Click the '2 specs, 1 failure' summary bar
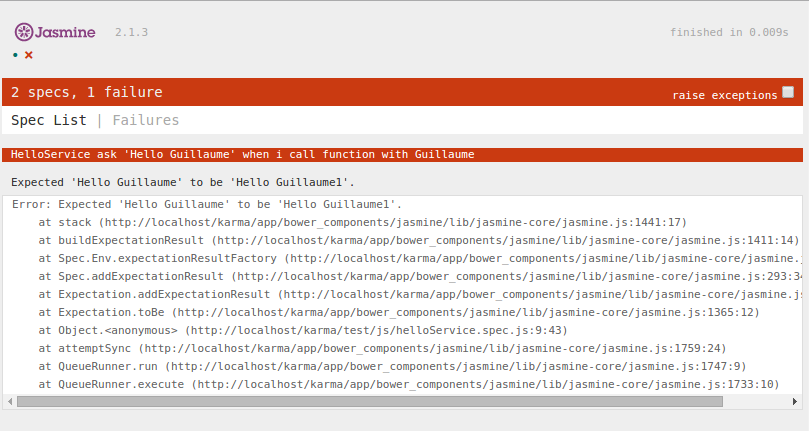 [x=402, y=92]
